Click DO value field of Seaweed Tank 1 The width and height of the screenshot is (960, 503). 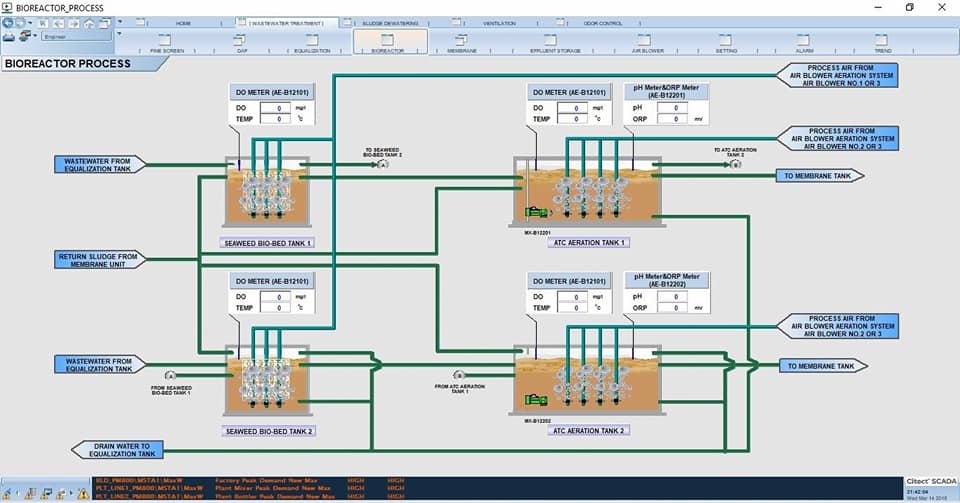tap(276, 108)
